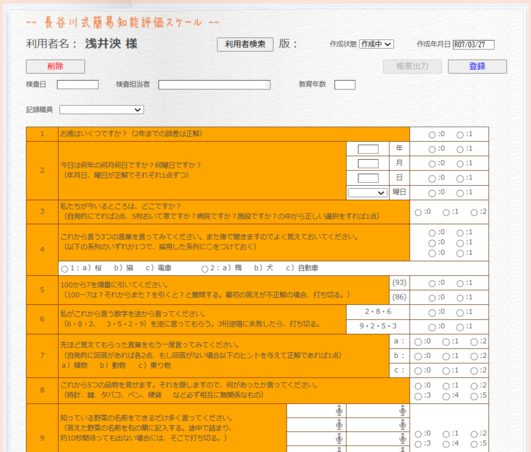Click the user name 浅井決 様

point(111,44)
